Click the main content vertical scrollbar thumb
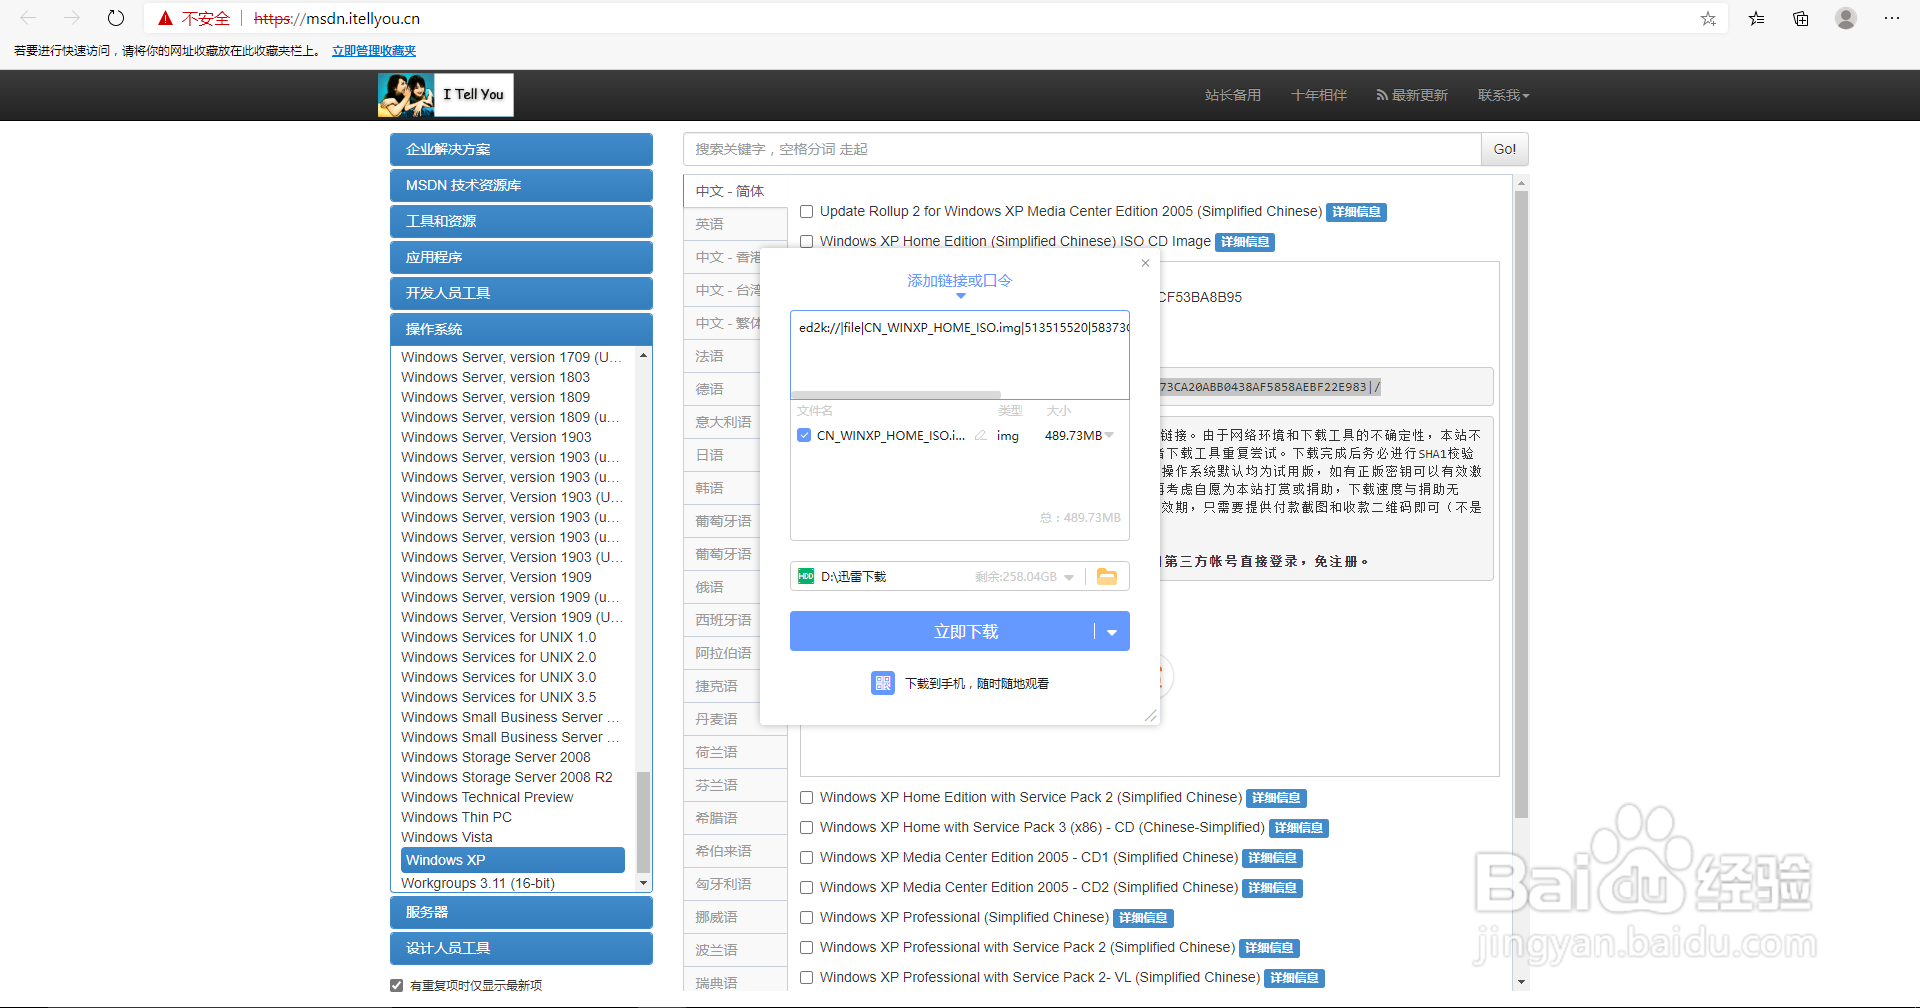Screen dimensions: 1920x1008 tap(1521, 505)
